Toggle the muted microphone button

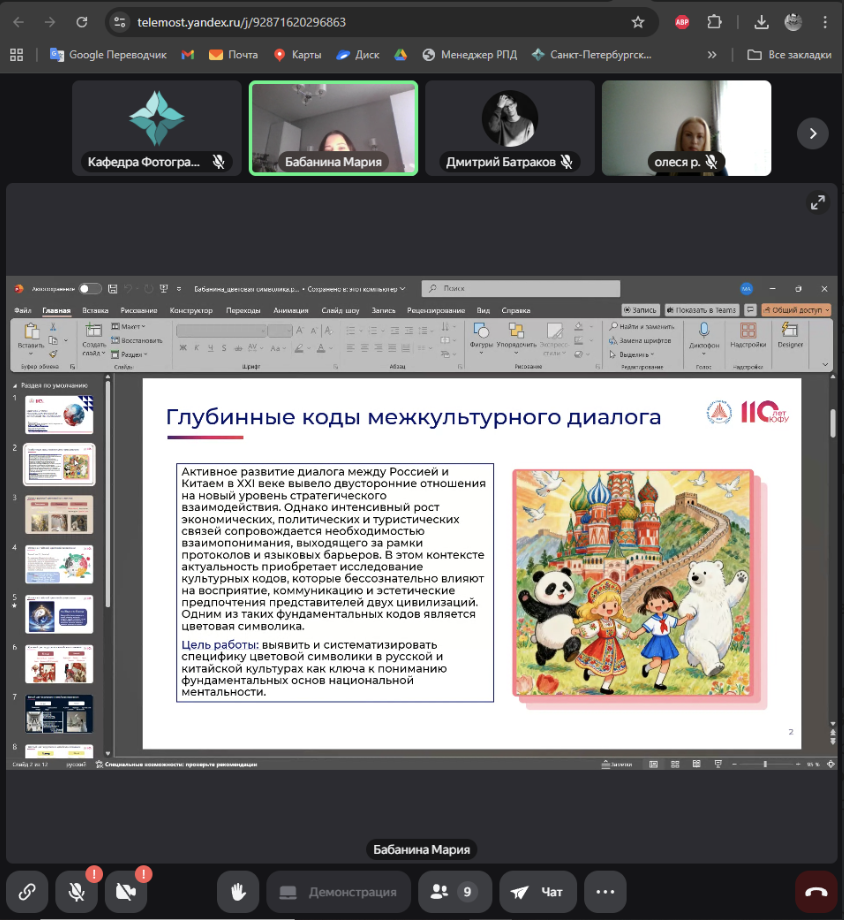[x=76, y=892]
